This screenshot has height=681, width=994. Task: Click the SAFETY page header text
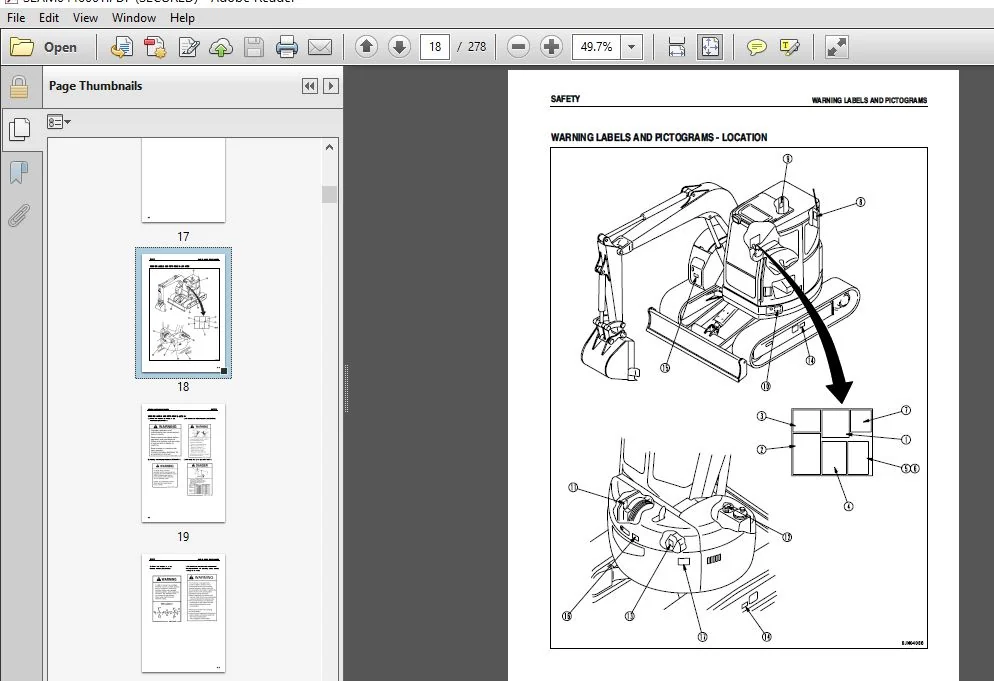tap(565, 99)
